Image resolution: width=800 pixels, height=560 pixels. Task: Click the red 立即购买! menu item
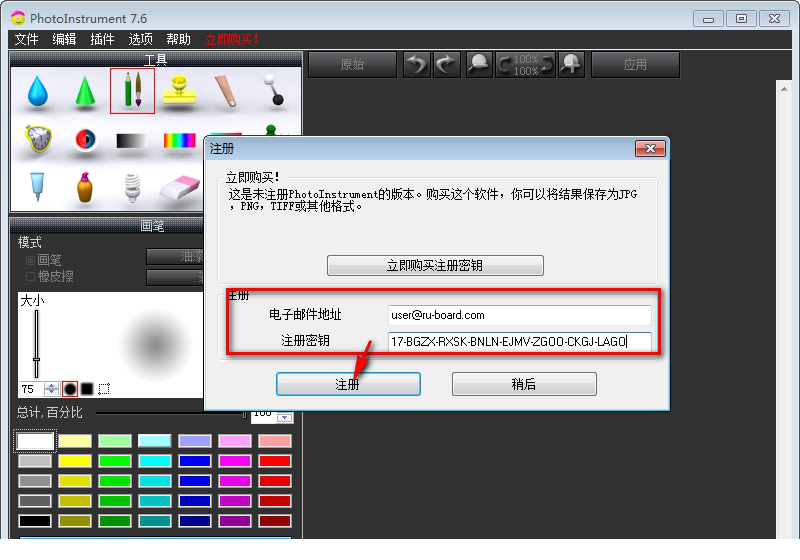point(232,39)
